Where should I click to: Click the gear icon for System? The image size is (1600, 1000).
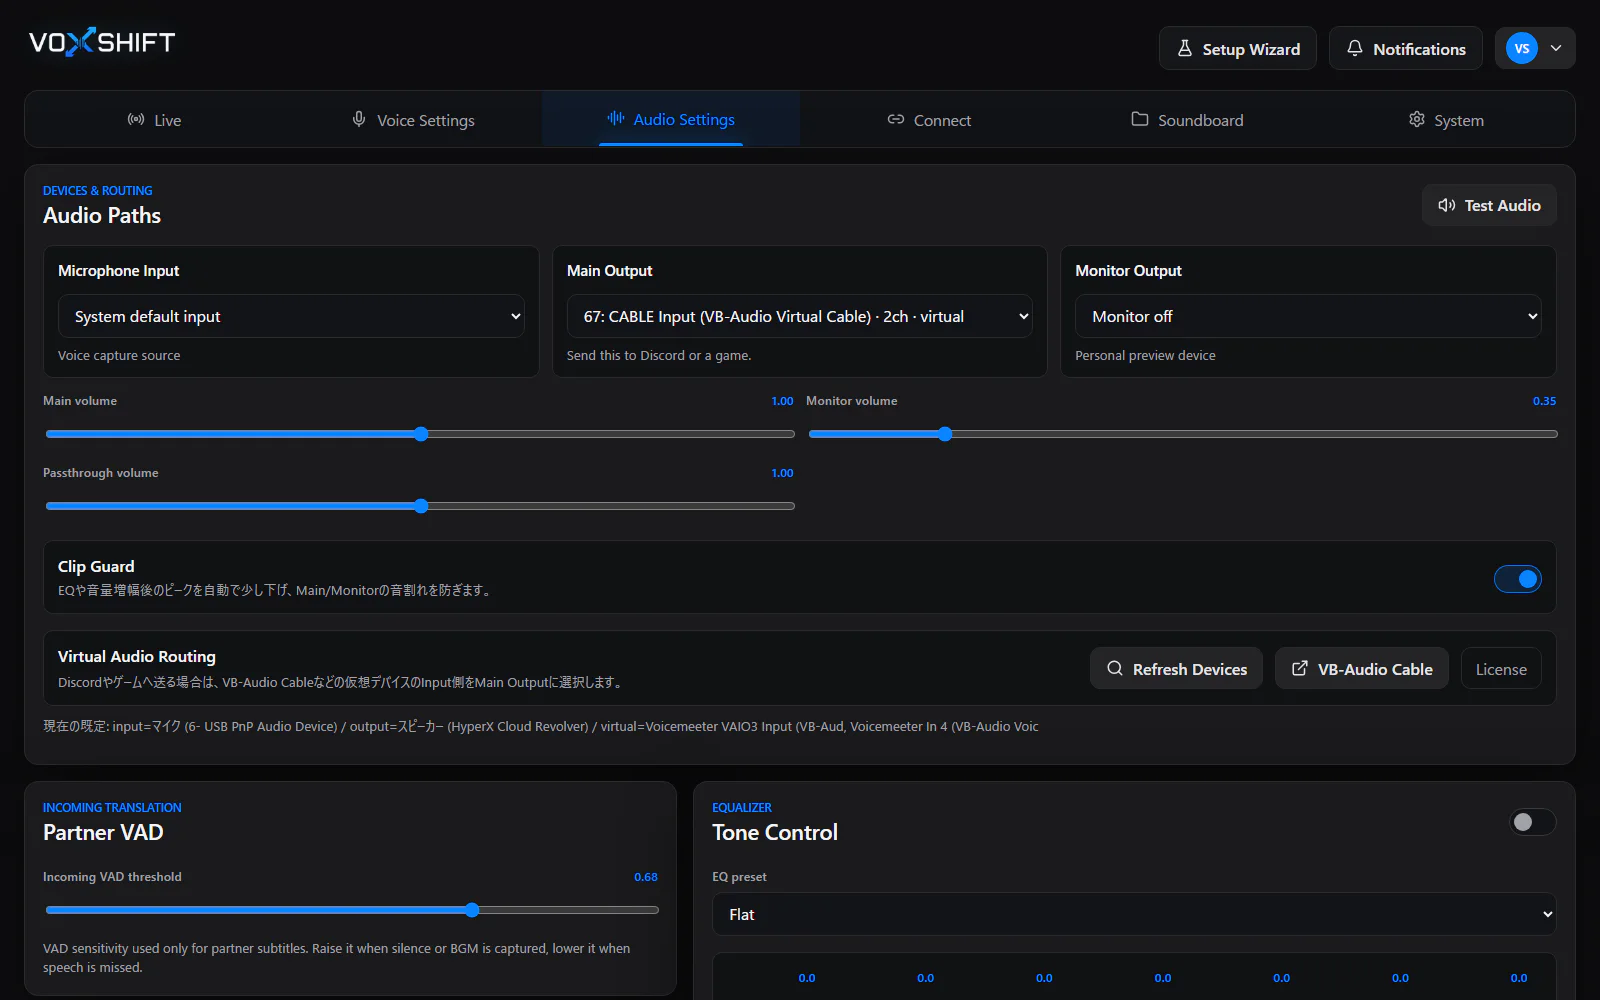pyautogui.click(x=1417, y=119)
